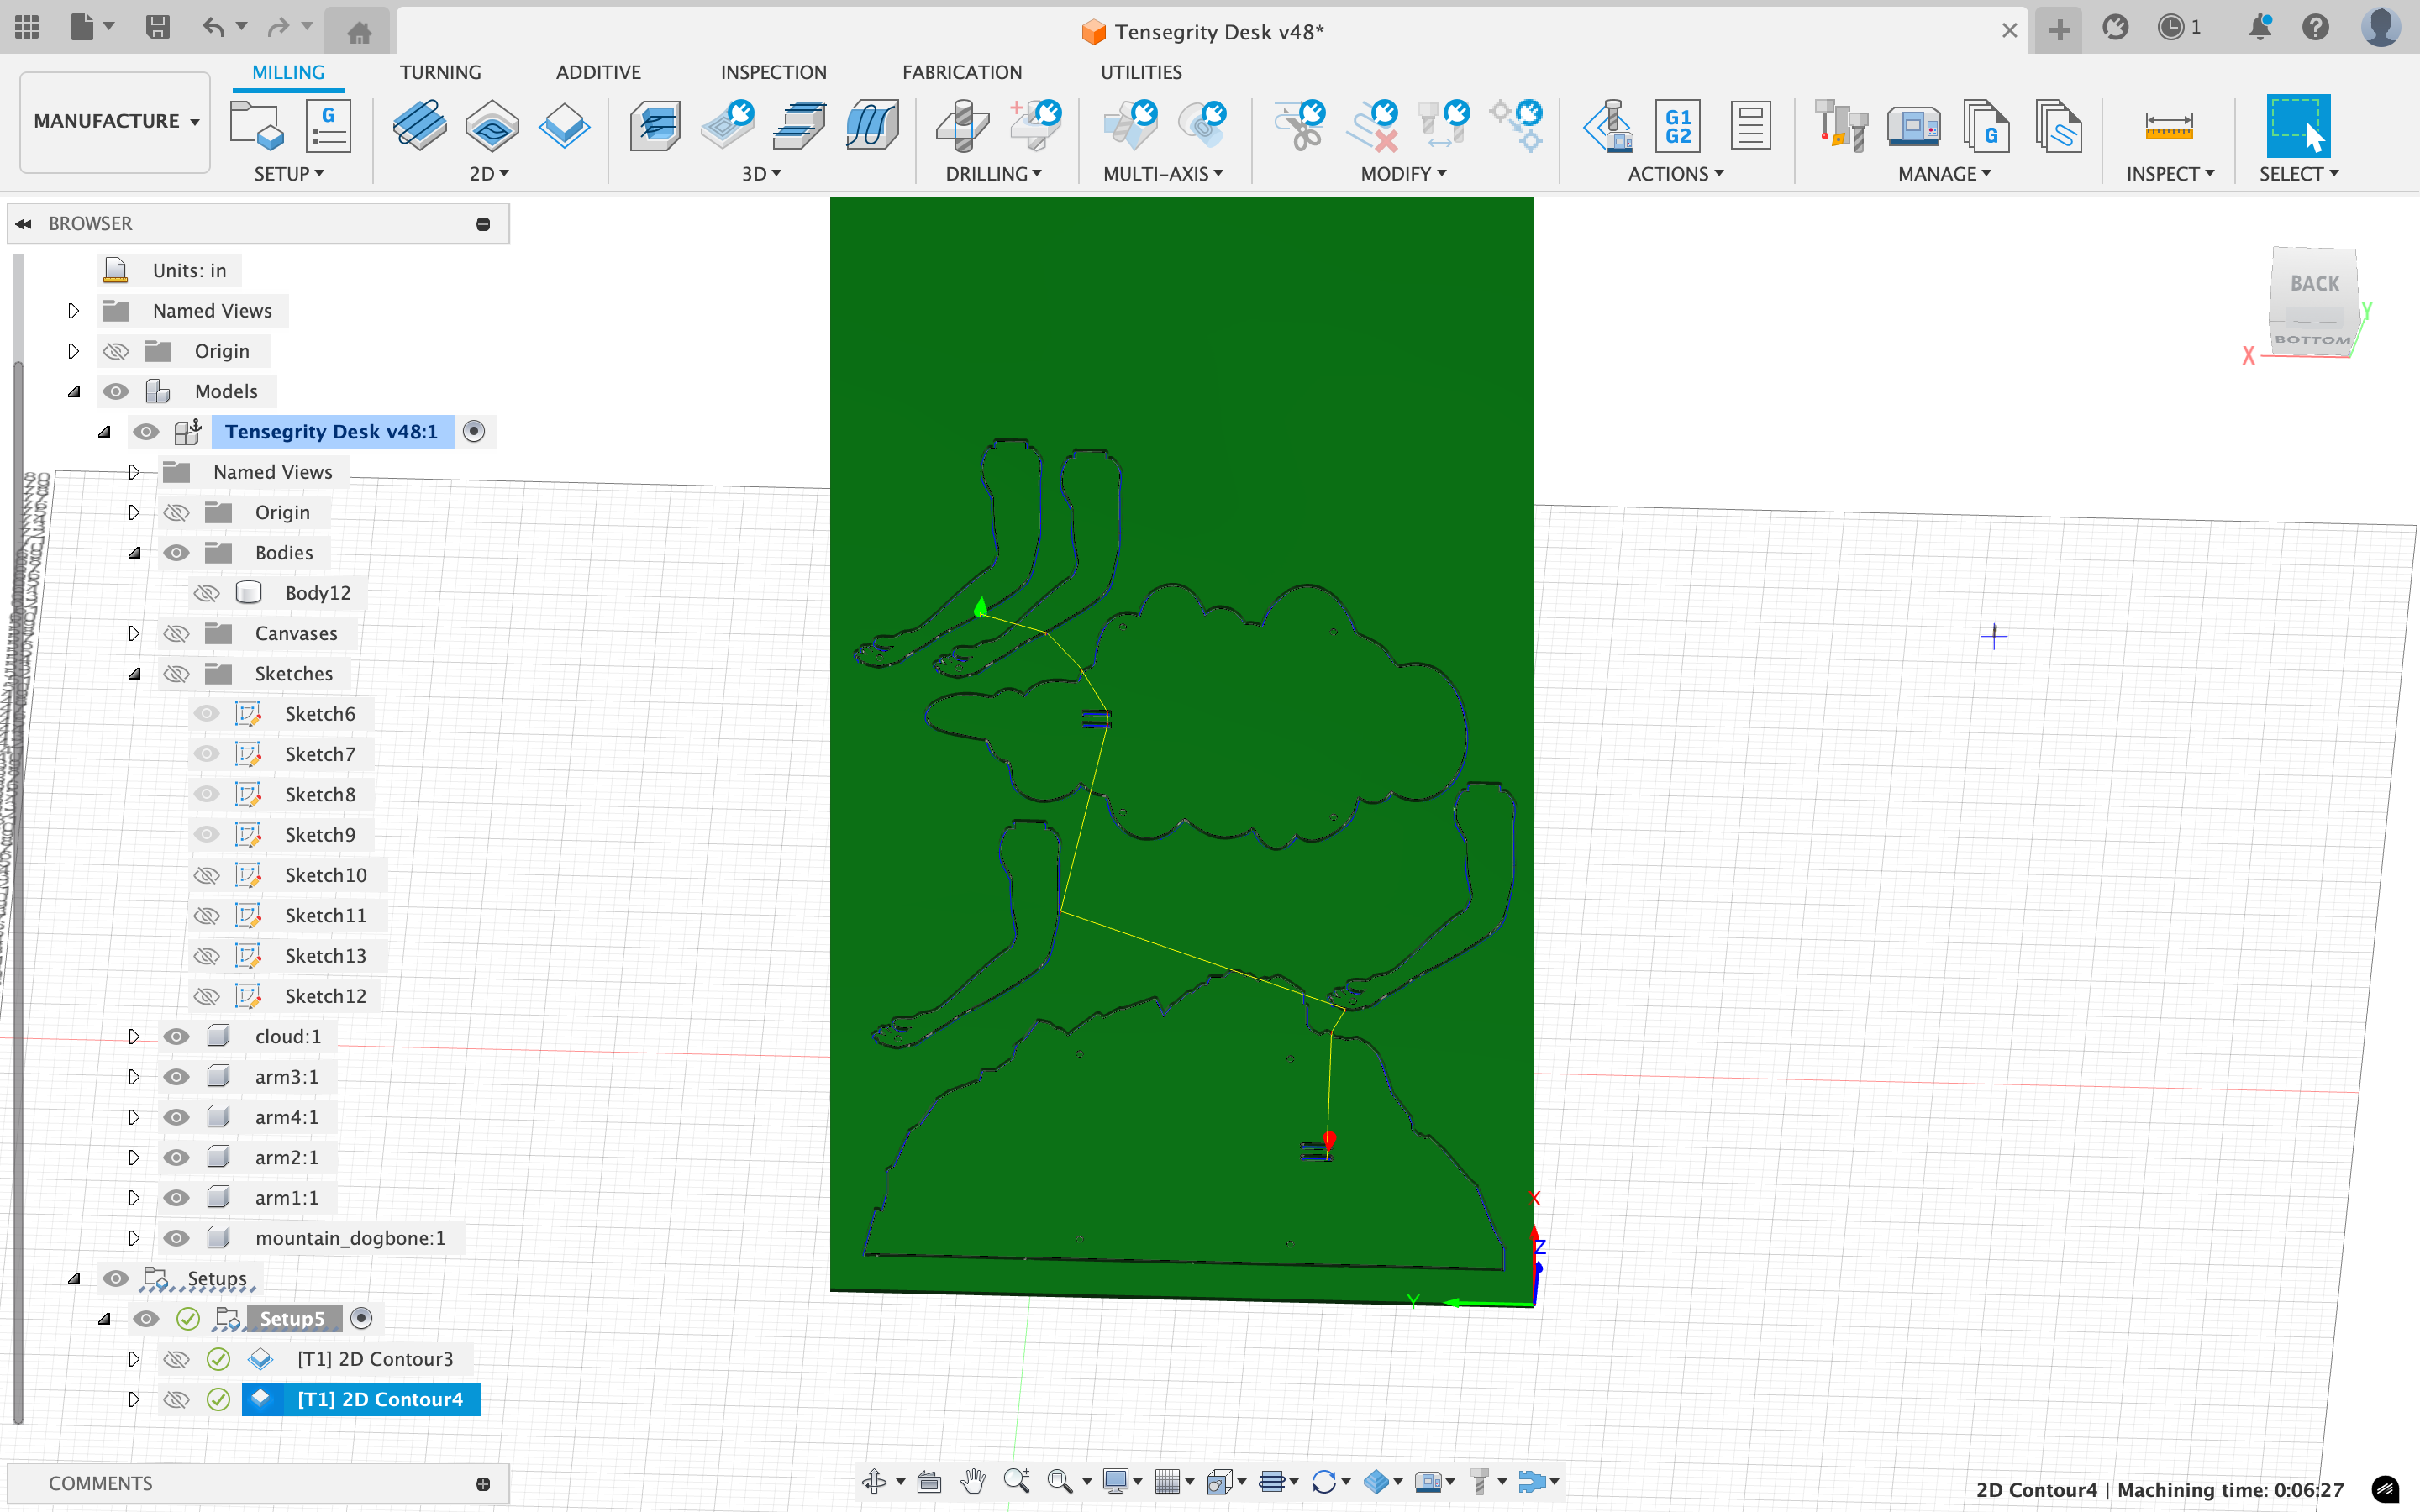The height and width of the screenshot is (1512, 2420).
Task: Click the Delete Passes modify icon
Action: point(1372,126)
